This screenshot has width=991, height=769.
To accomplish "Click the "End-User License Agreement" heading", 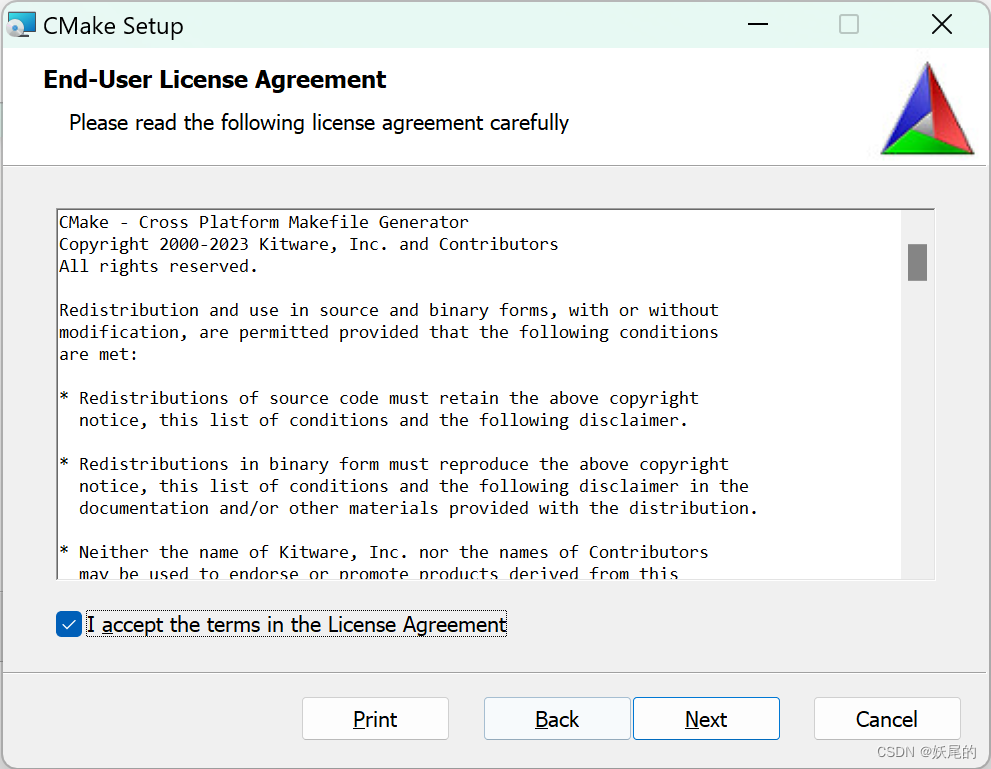I will [214, 80].
